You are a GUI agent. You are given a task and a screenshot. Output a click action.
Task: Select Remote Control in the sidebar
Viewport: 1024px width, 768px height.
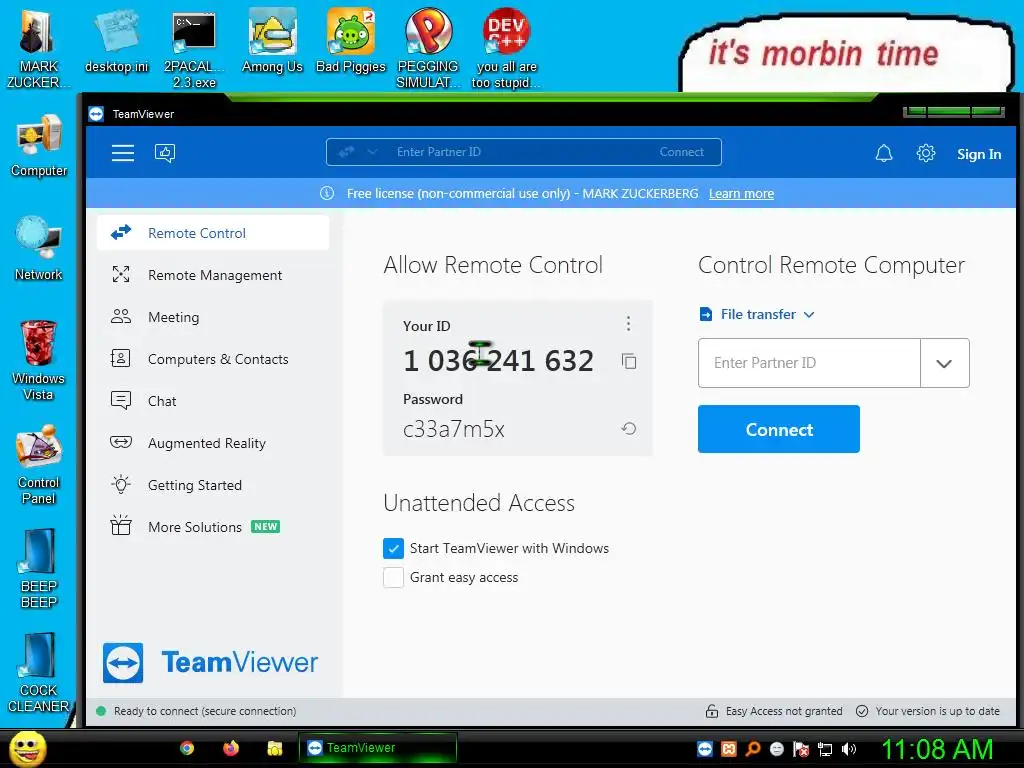[213, 233]
